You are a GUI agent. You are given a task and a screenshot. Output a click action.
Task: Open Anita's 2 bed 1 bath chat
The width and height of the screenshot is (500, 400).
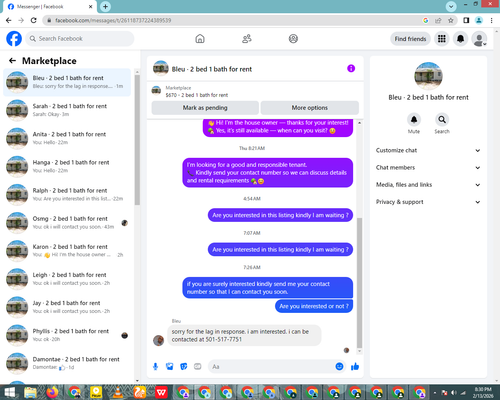click(x=67, y=138)
